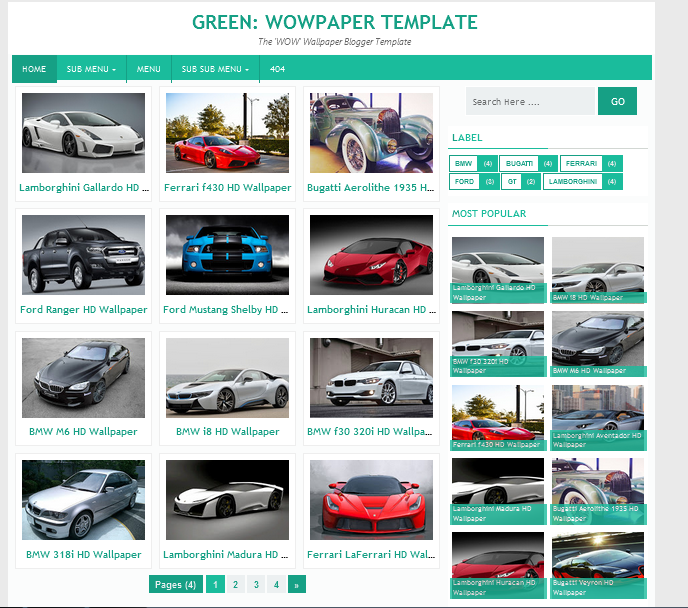Open BMW M6 HD Wallpaper main thumbnail
688x608 pixels.
click(x=83, y=378)
